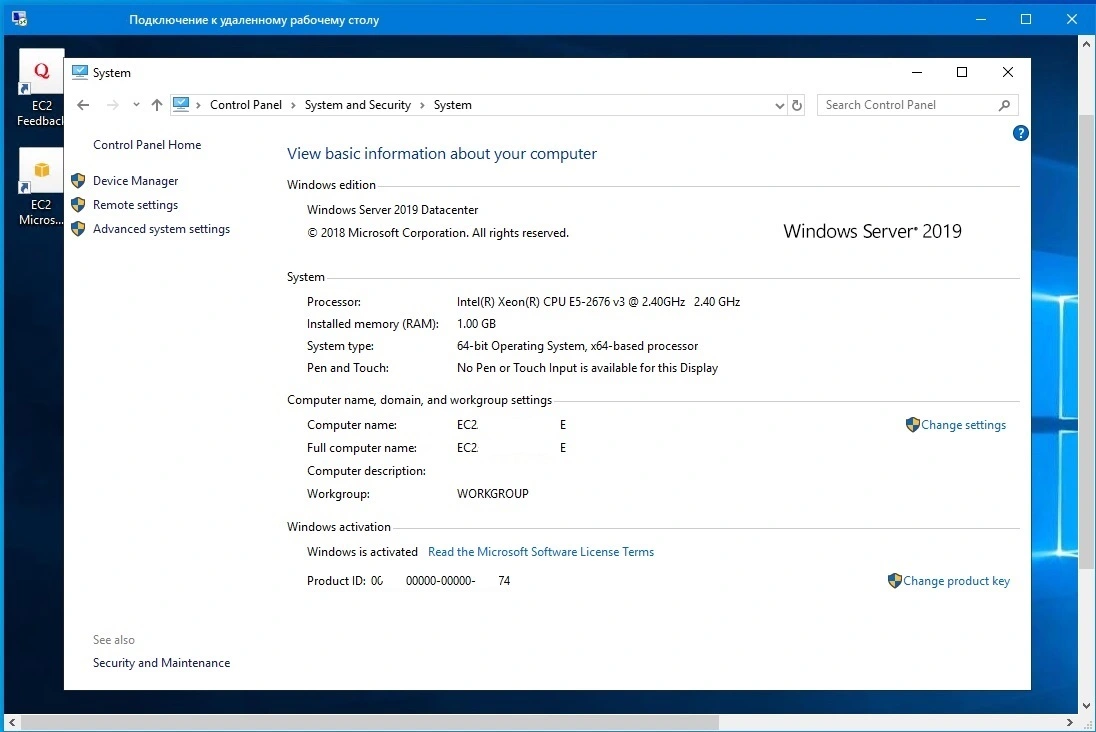Open the EC2 Microsoft desktop shortcut
This screenshot has height=732, width=1096.
pos(41,187)
